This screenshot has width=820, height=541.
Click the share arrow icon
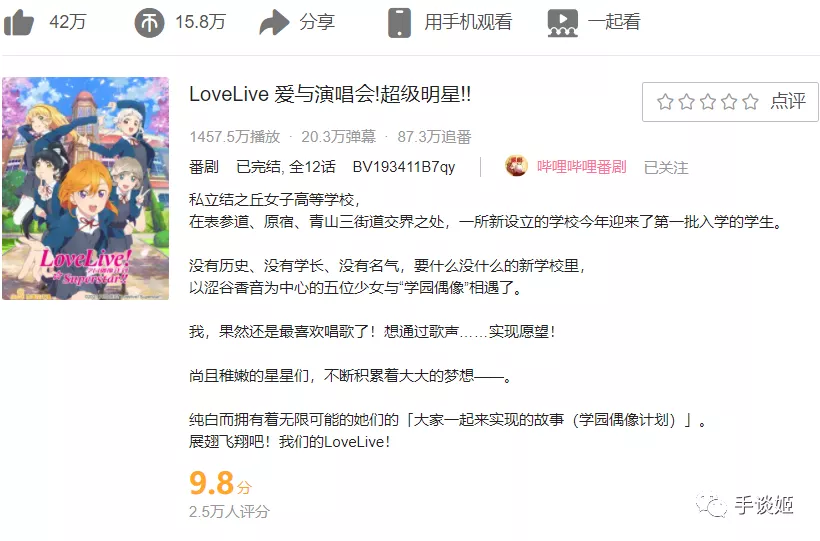274,22
